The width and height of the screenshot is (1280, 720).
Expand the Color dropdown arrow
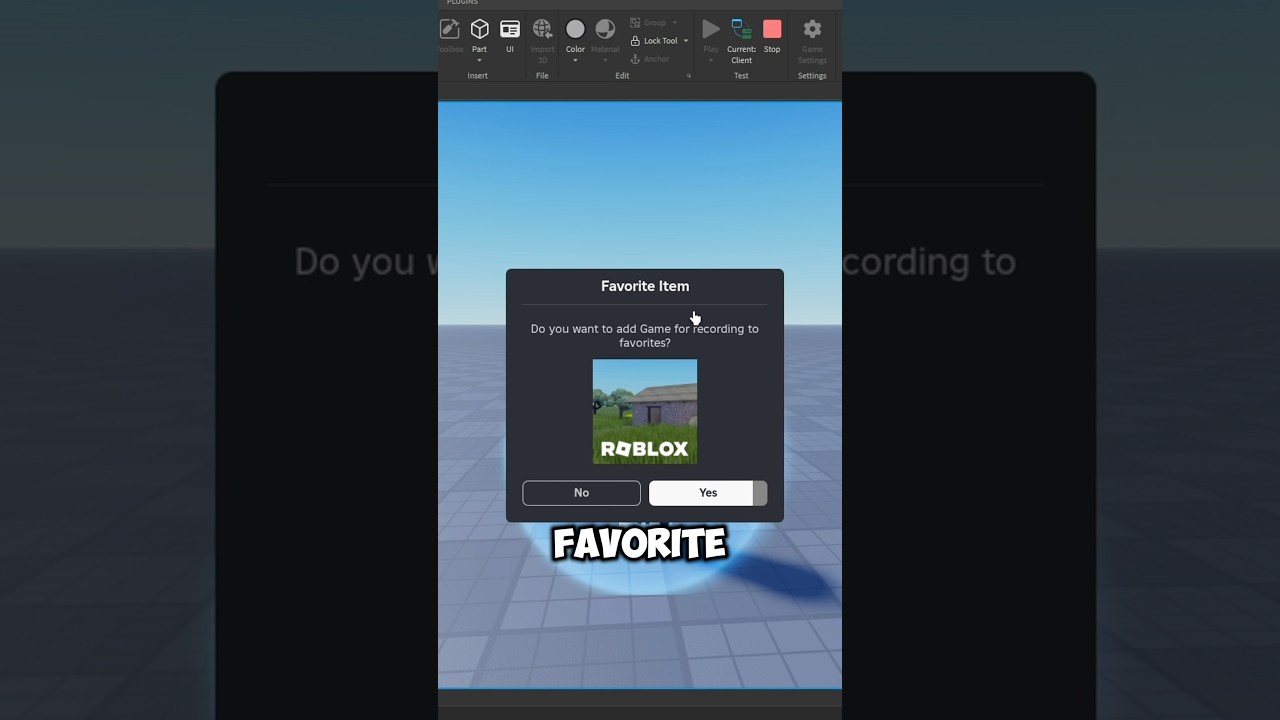[x=575, y=61]
